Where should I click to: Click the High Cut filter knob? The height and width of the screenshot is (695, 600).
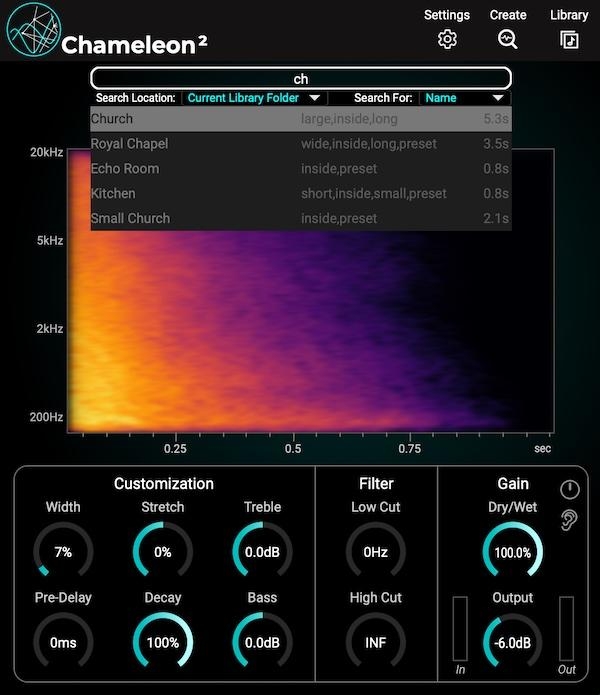pos(376,642)
